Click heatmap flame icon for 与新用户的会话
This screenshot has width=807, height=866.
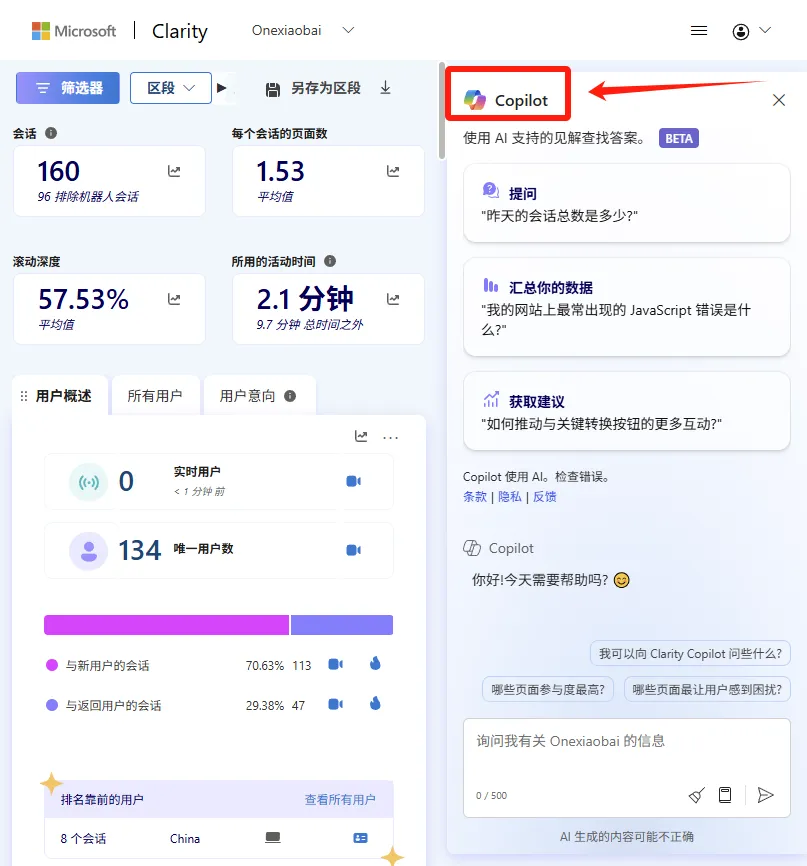[x=375, y=663]
